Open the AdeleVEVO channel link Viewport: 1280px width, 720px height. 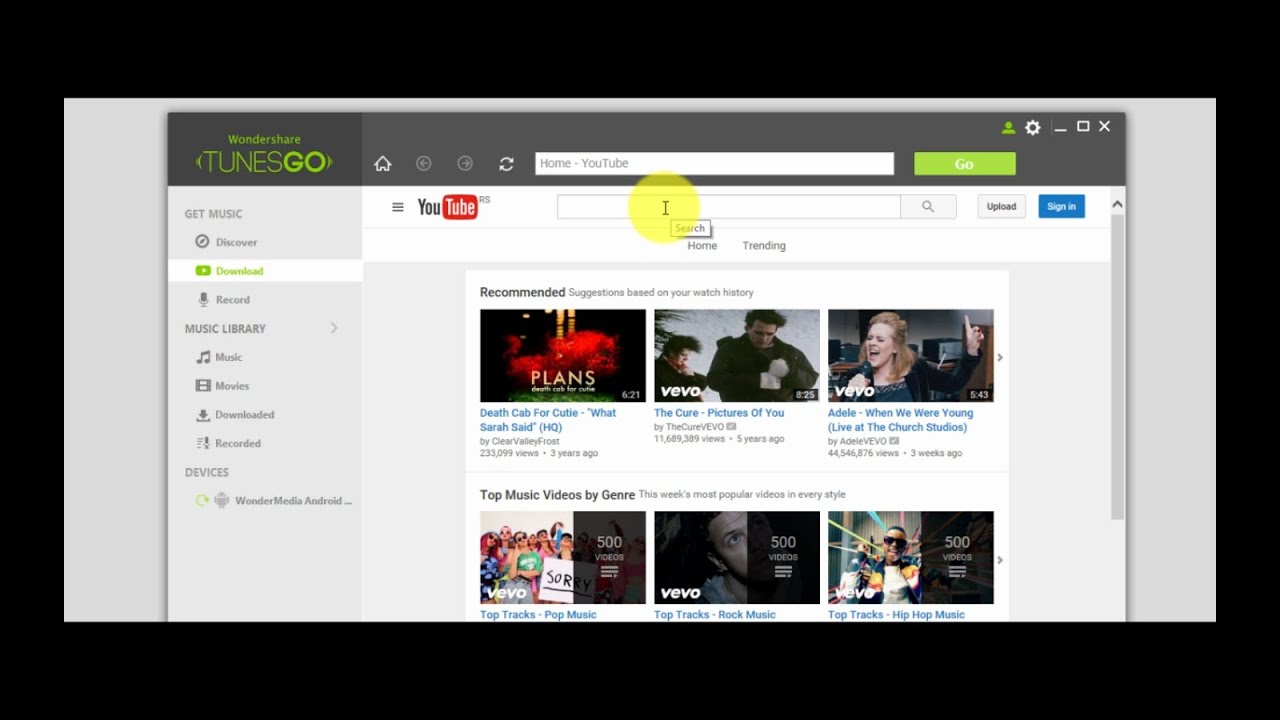tap(863, 441)
